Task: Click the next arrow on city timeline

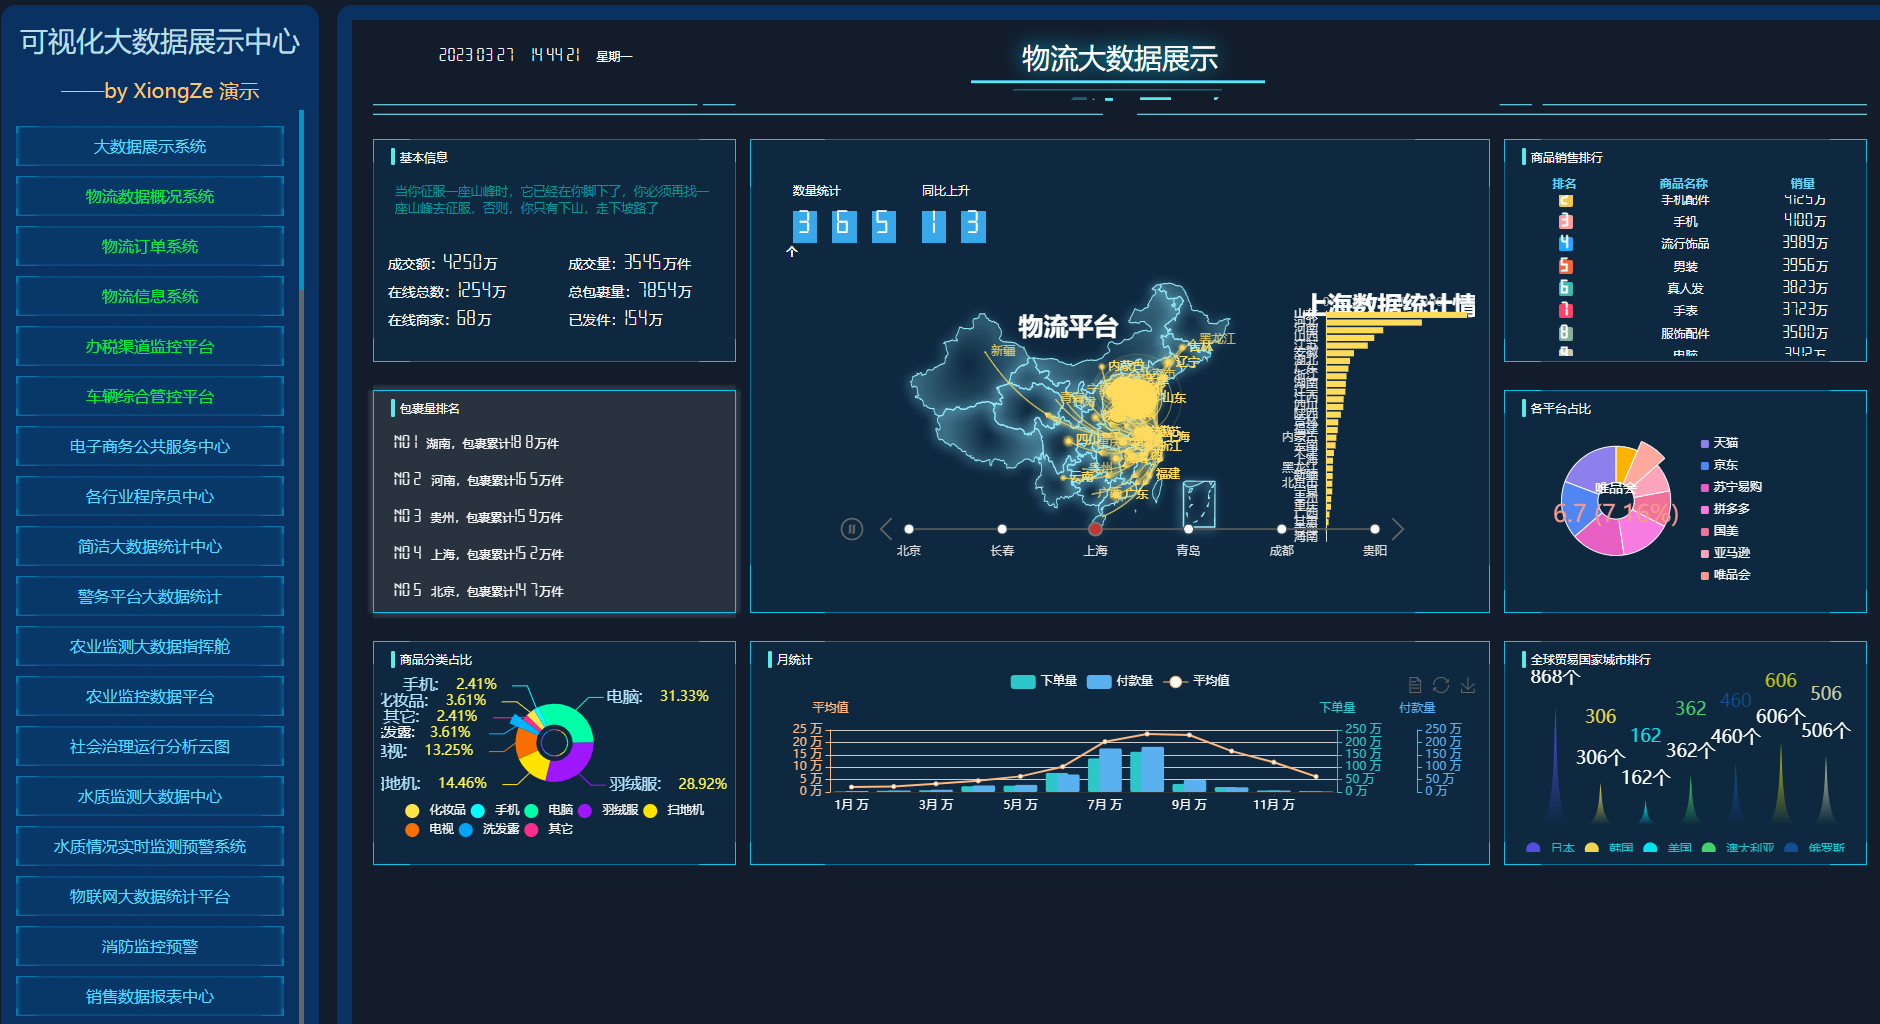Action: [x=1398, y=529]
